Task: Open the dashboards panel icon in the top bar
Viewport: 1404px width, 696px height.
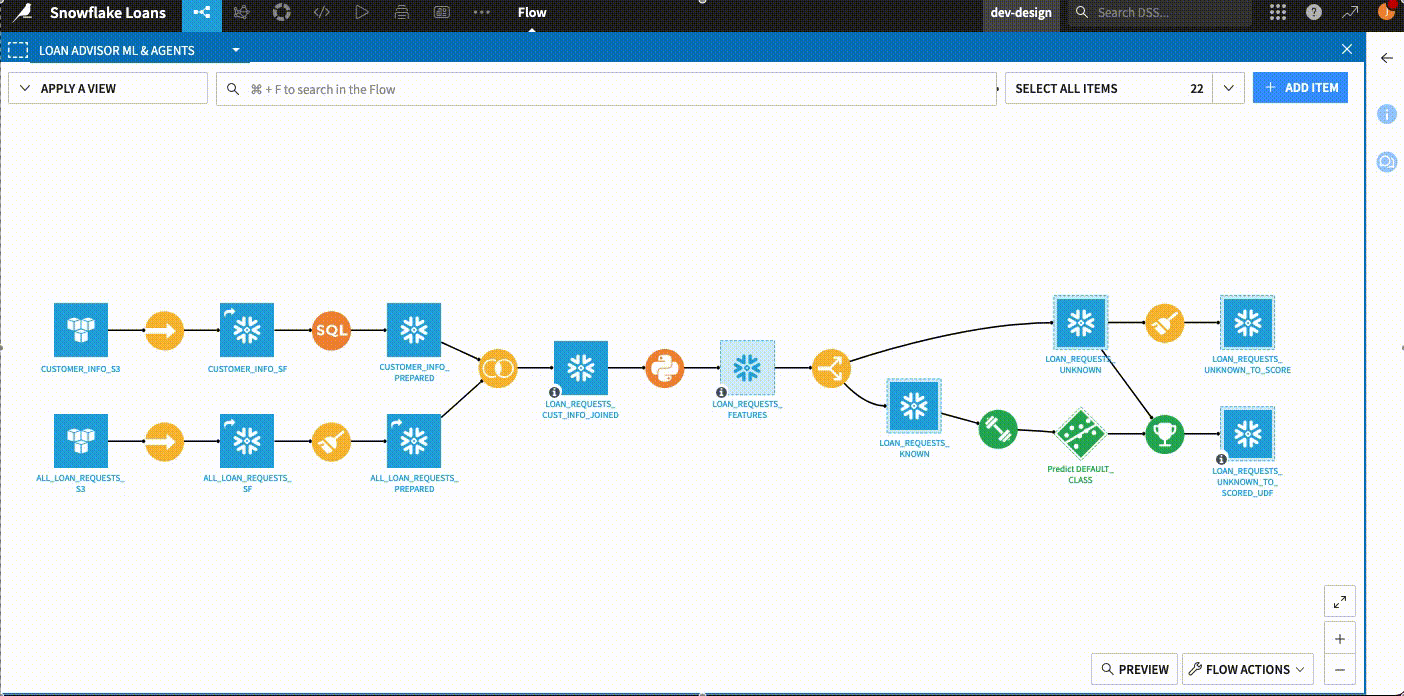Action: 441,13
